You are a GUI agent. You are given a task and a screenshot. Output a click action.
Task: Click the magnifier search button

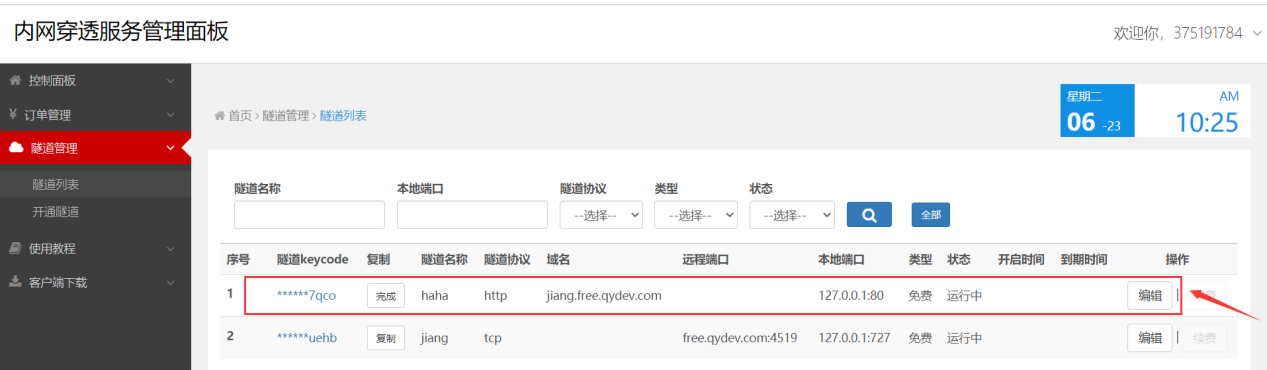click(869, 214)
